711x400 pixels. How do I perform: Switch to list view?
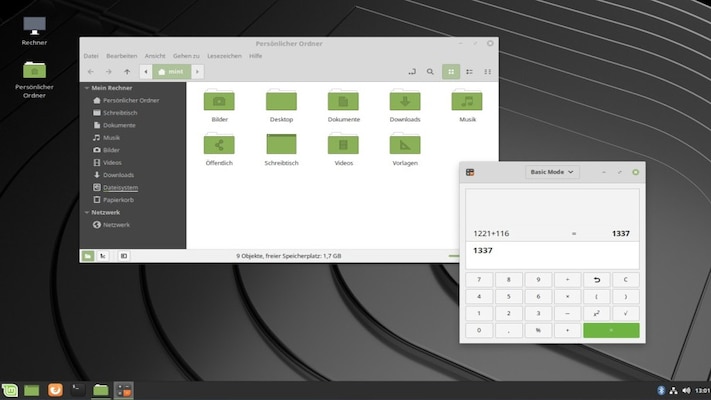[469, 72]
